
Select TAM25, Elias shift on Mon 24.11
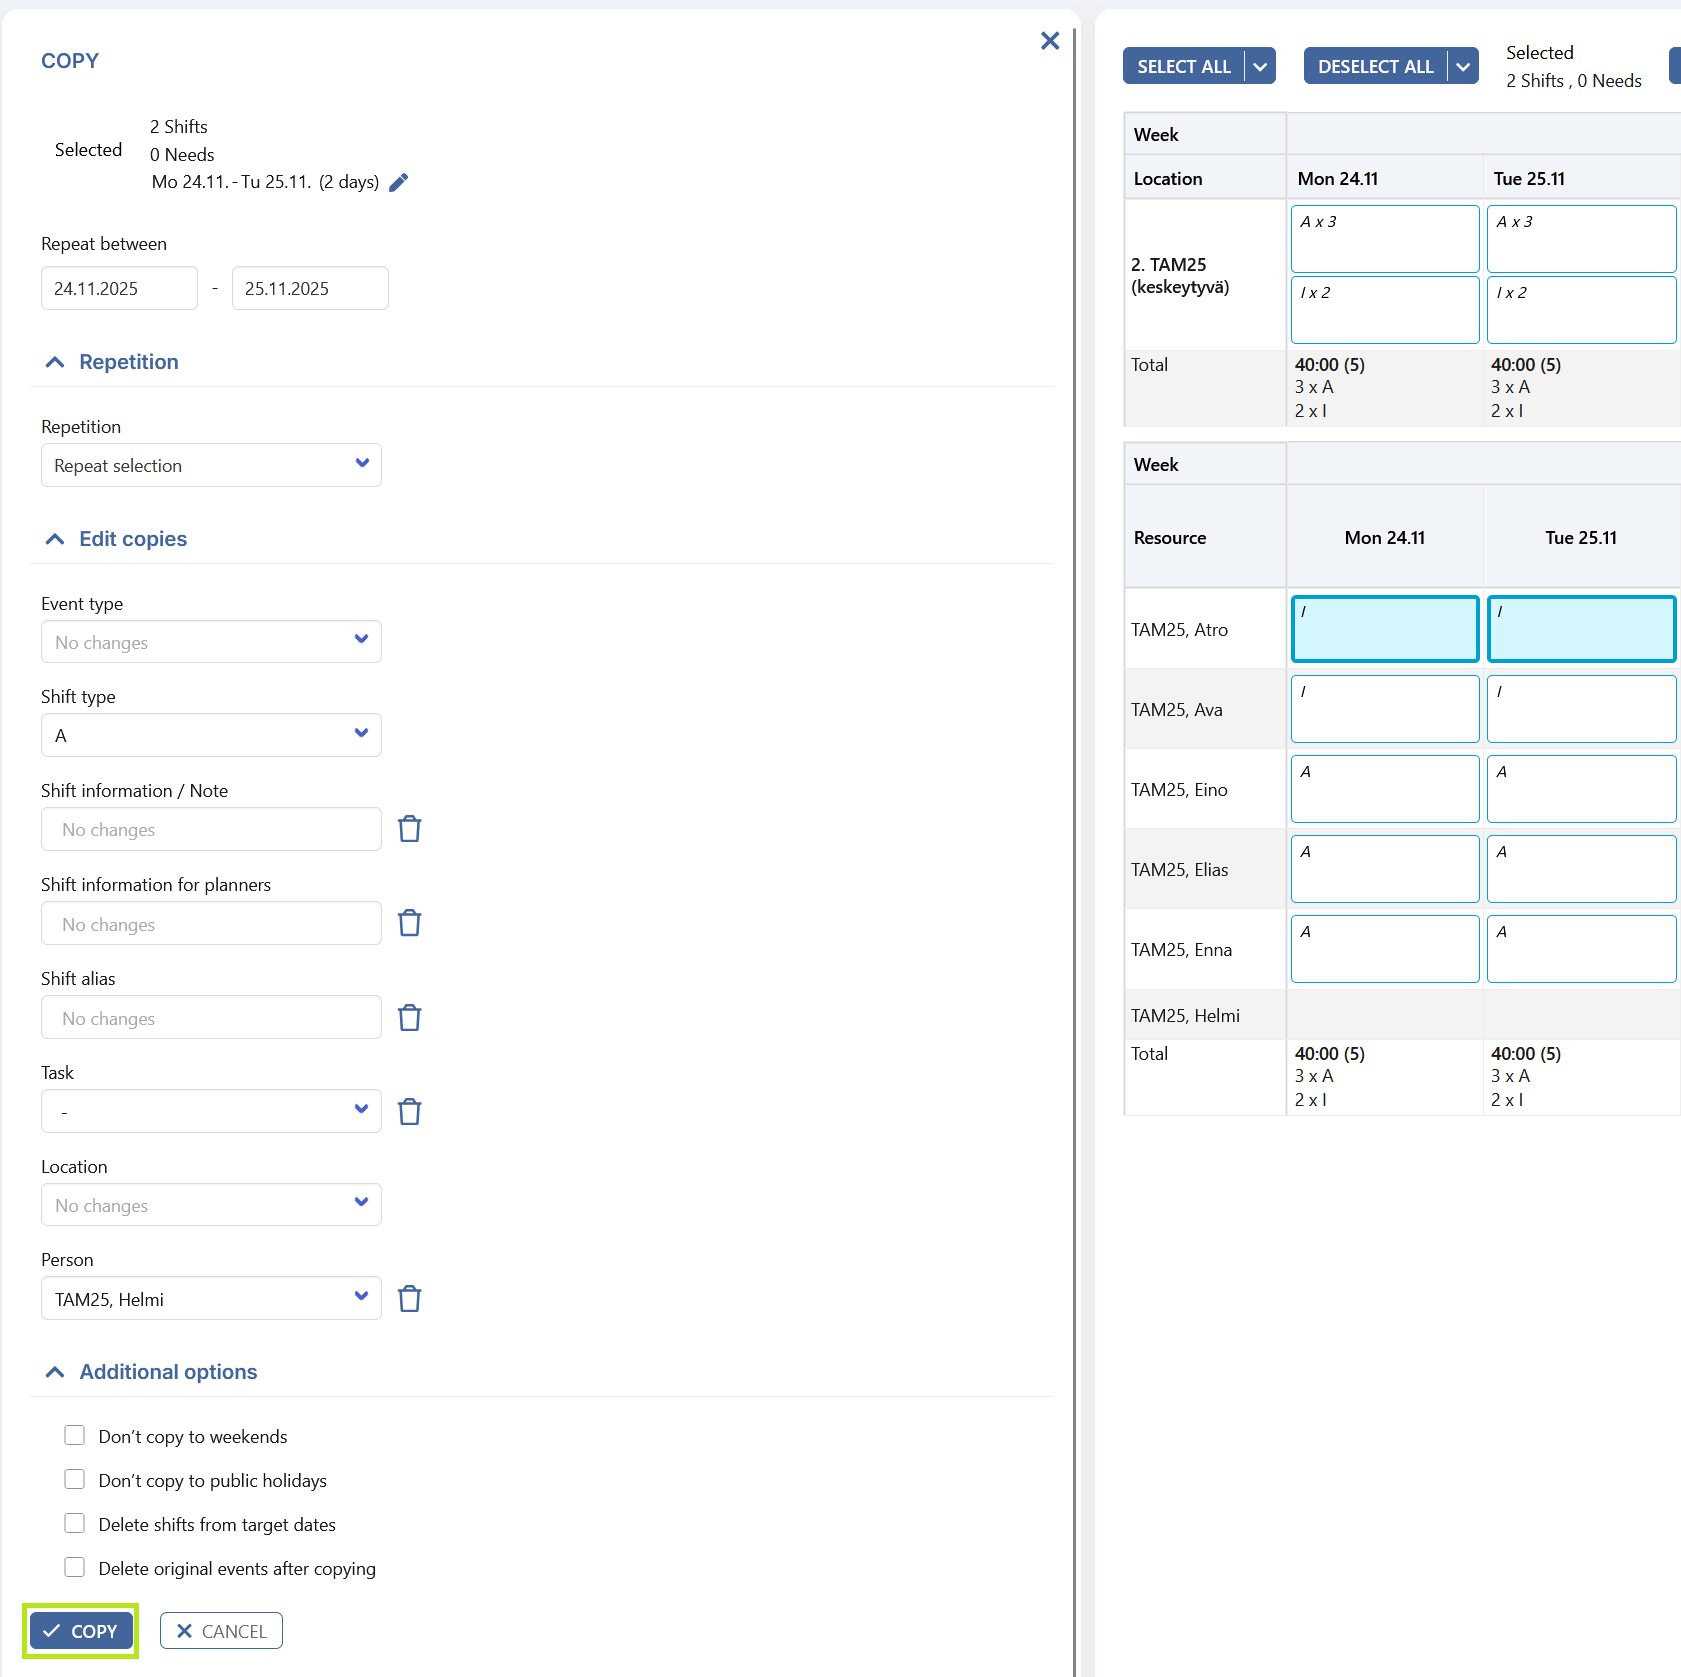1385,869
